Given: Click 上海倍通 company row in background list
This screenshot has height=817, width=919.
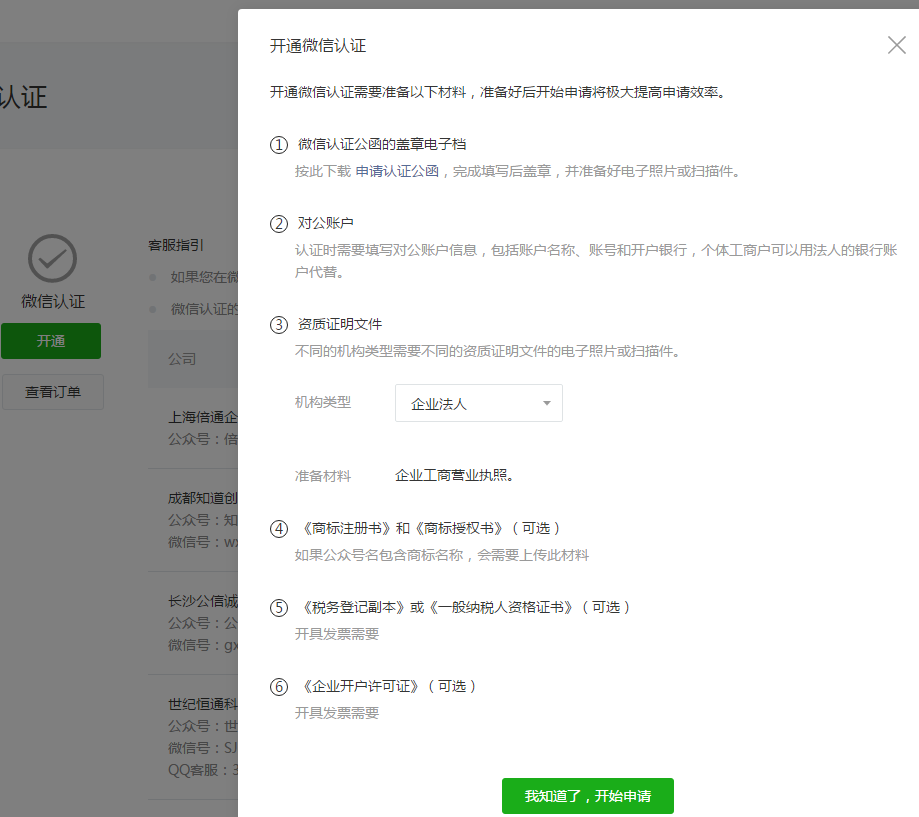Looking at the screenshot, I should click(x=193, y=428).
